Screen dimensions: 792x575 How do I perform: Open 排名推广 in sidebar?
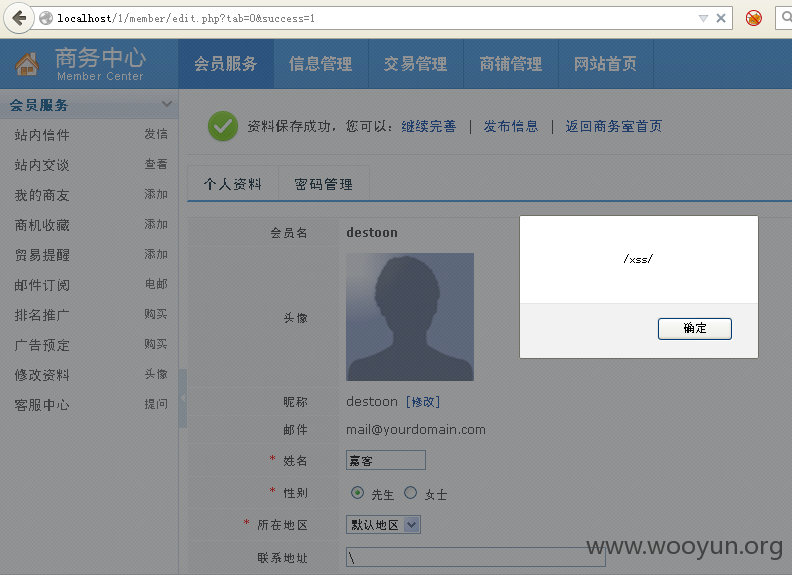(x=42, y=315)
